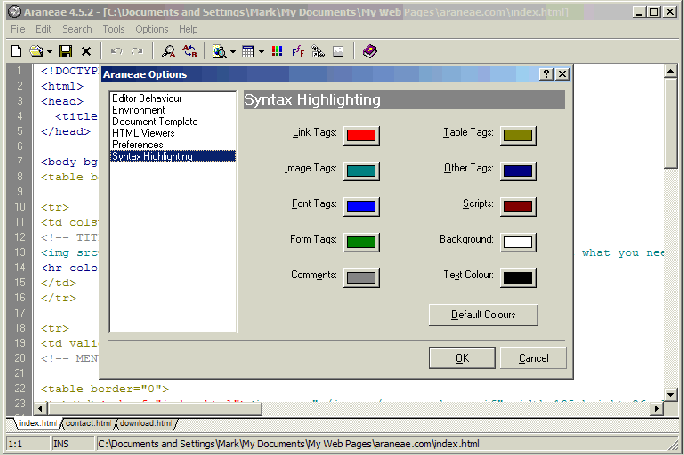
Task: Change the green Form Tags colour
Action: (361, 242)
